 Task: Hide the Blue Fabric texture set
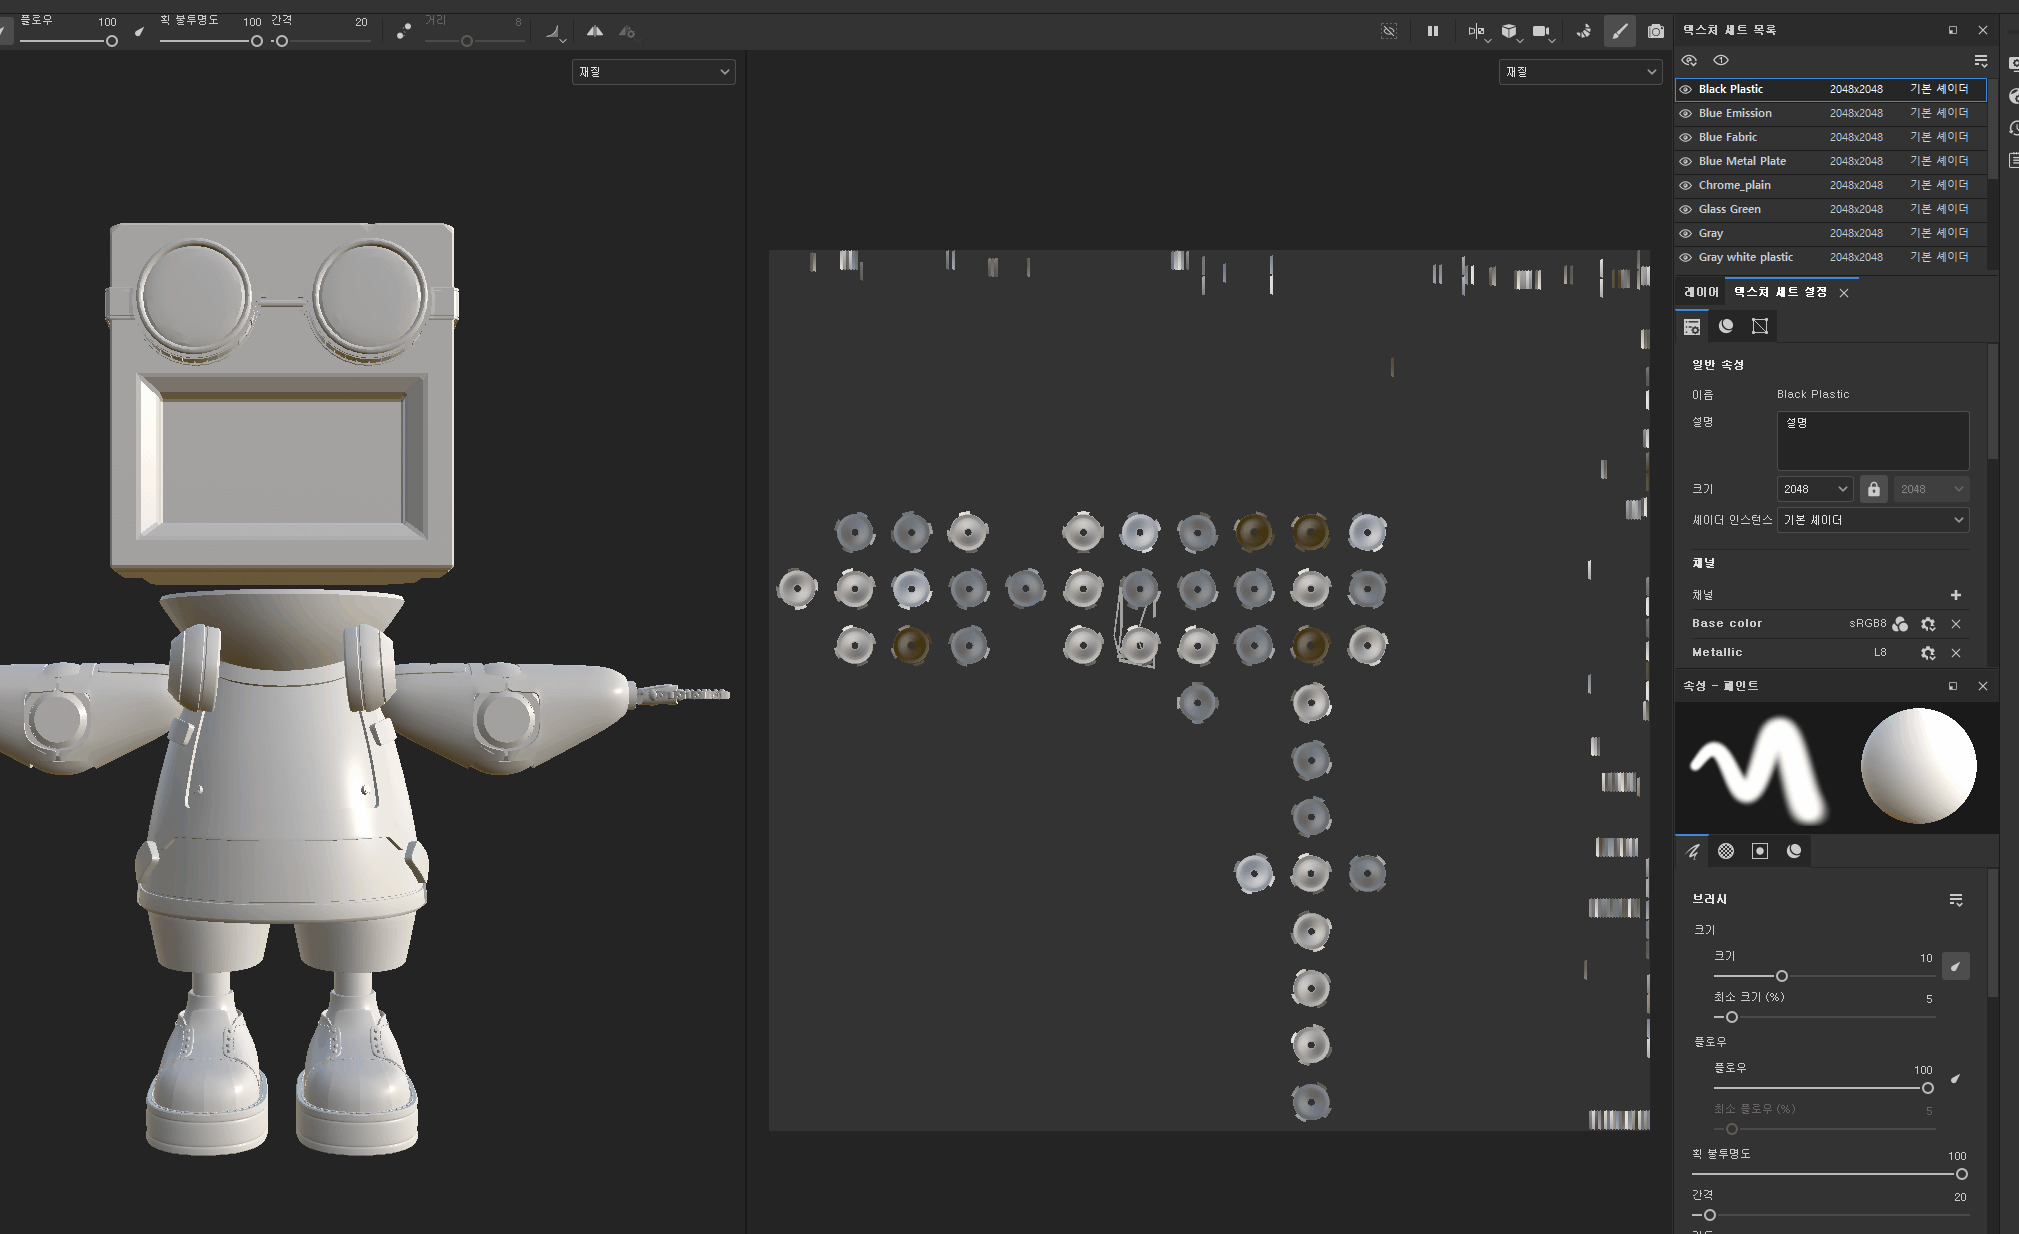pos(1686,137)
